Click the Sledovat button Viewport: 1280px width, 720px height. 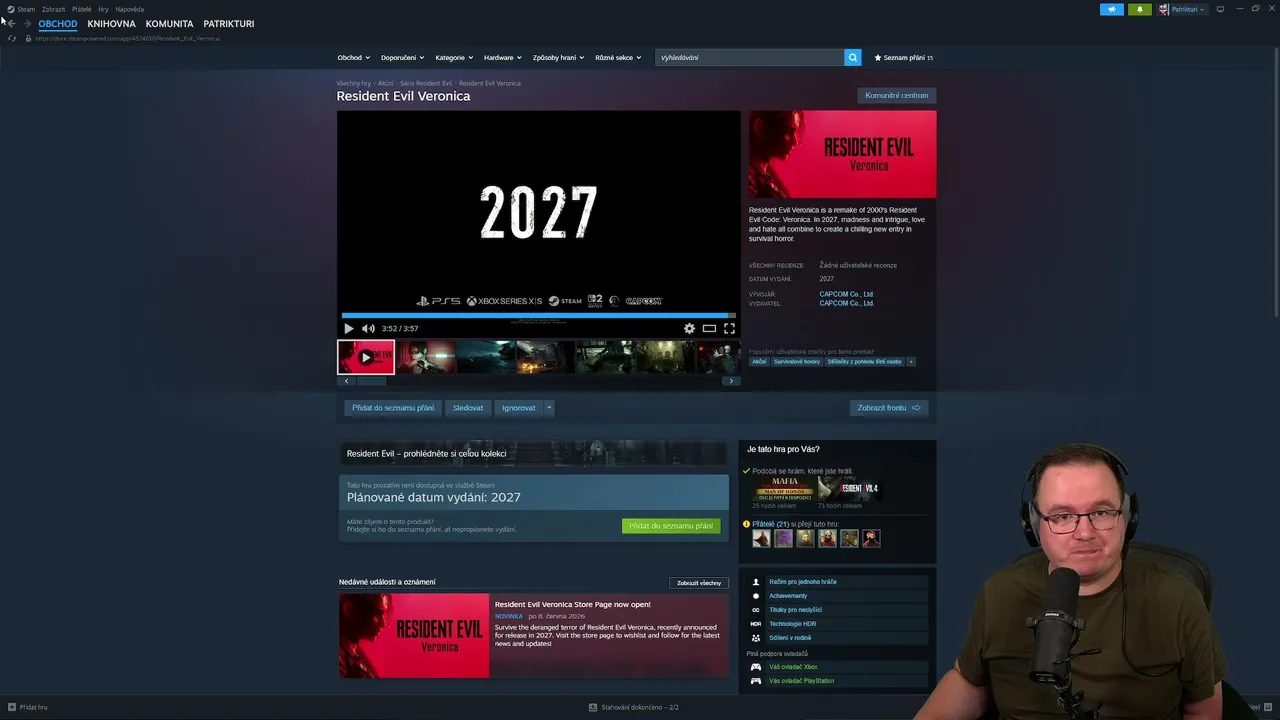[x=468, y=408]
